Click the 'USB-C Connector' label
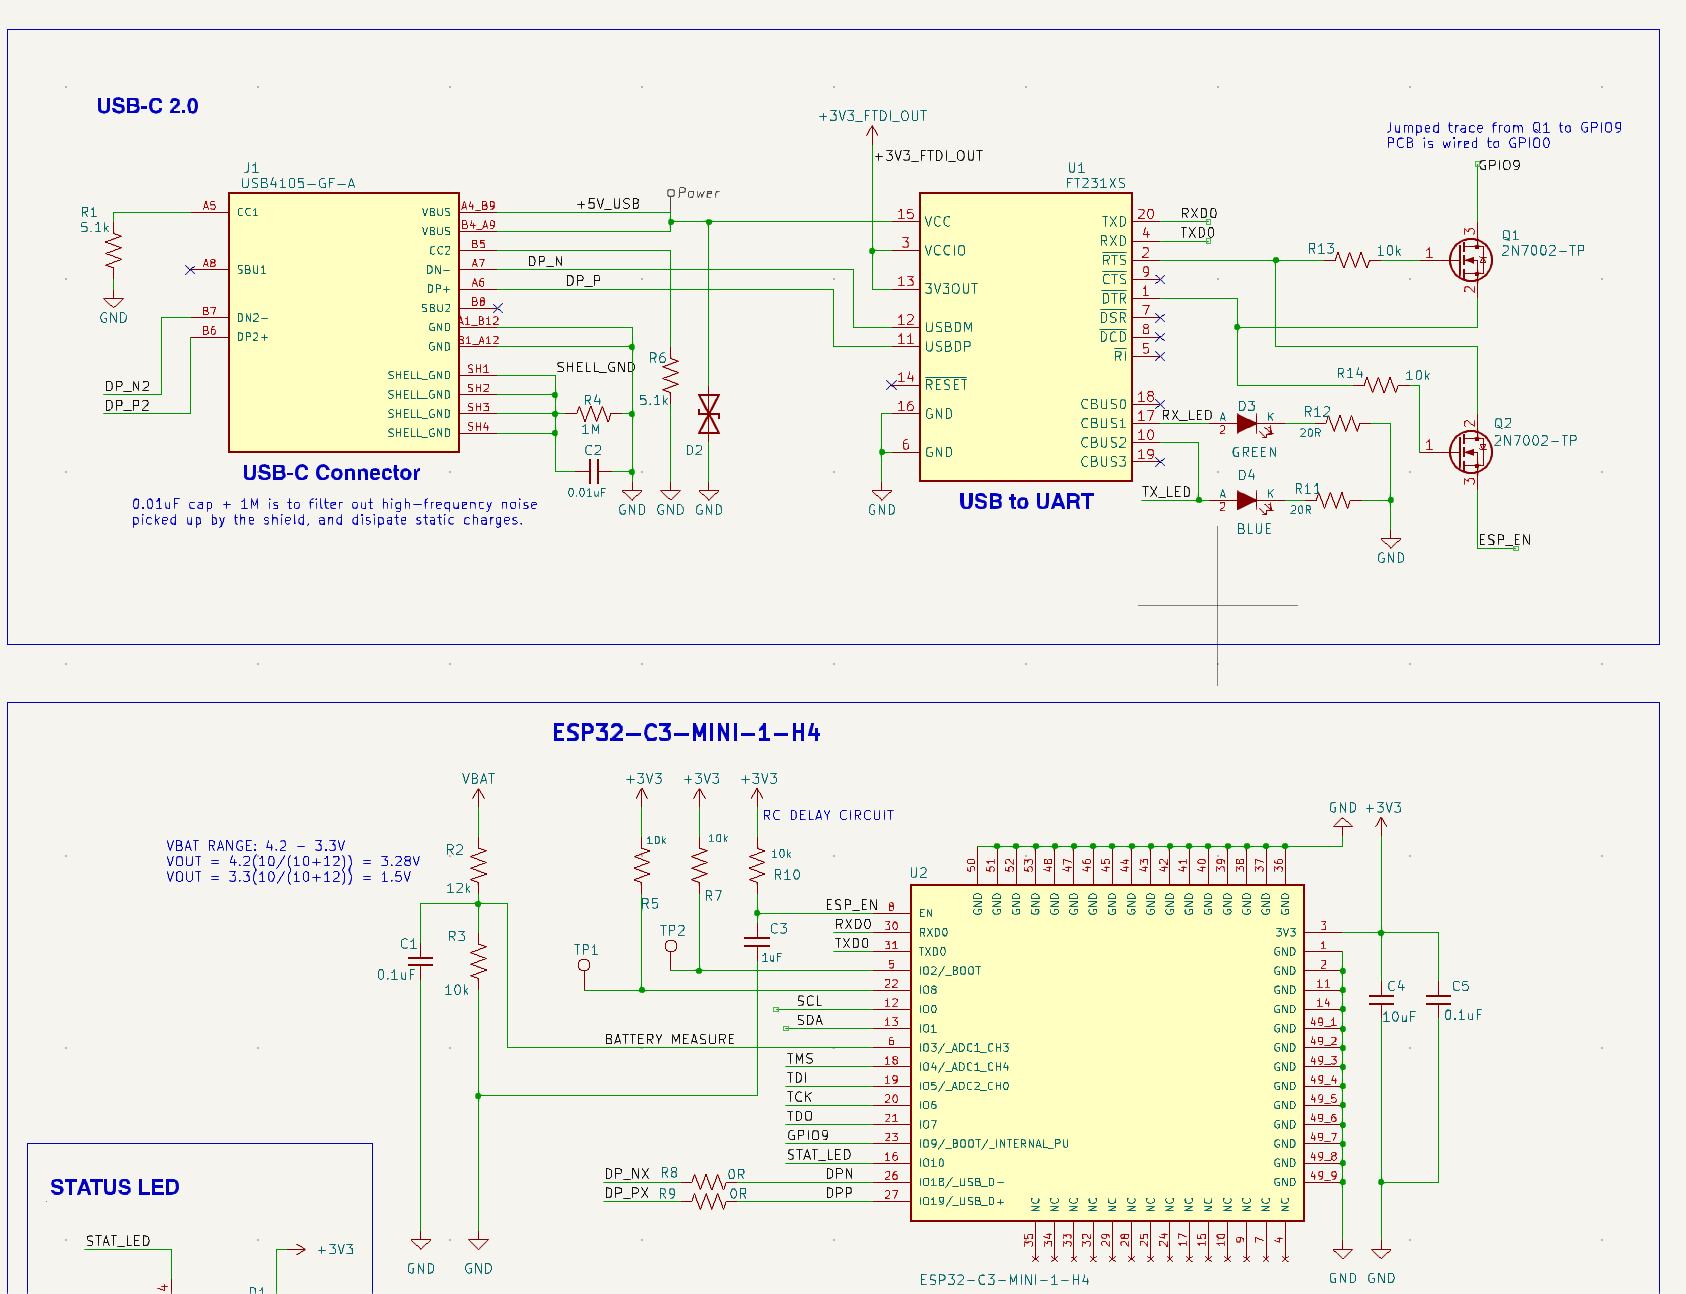Screen dimensions: 1686x1294 tap(331, 473)
